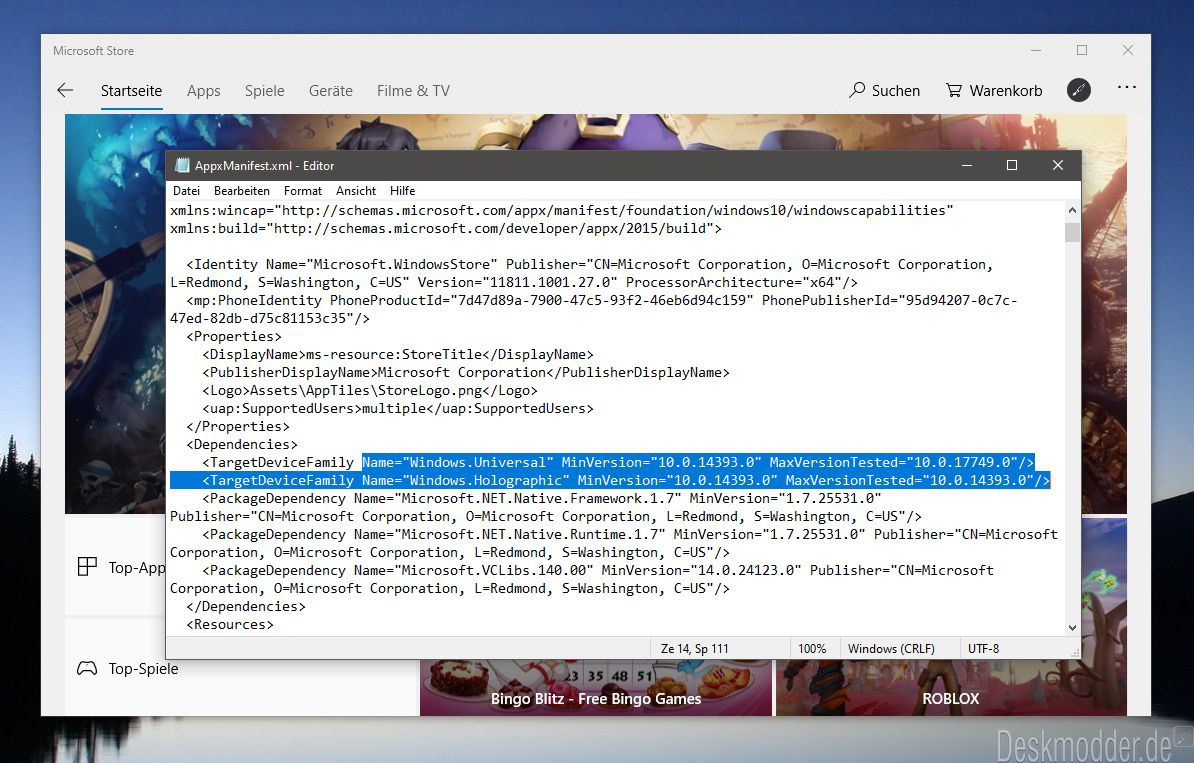The height and width of the screenshot is (763, 1194).
Task: Click the Editor window resize grip
Action: 1074,653
